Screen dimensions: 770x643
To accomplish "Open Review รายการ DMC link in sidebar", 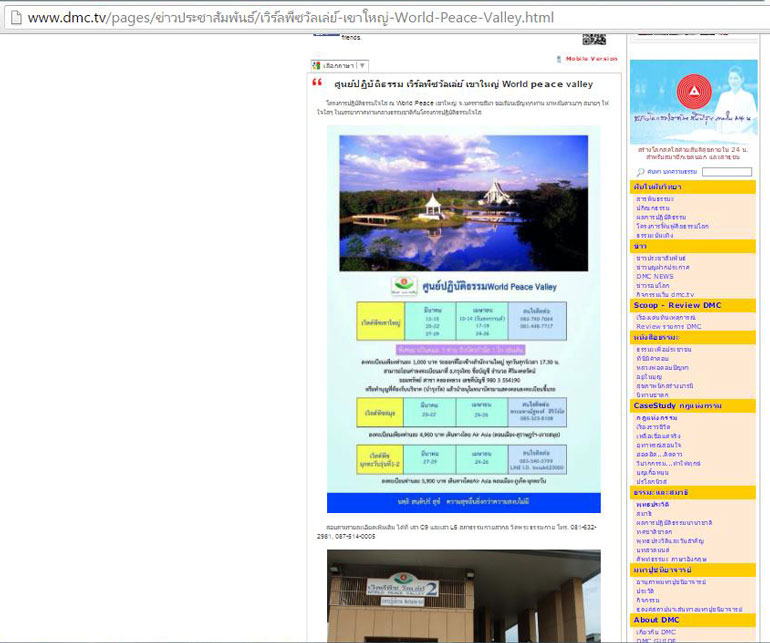I will coord(668,326).
